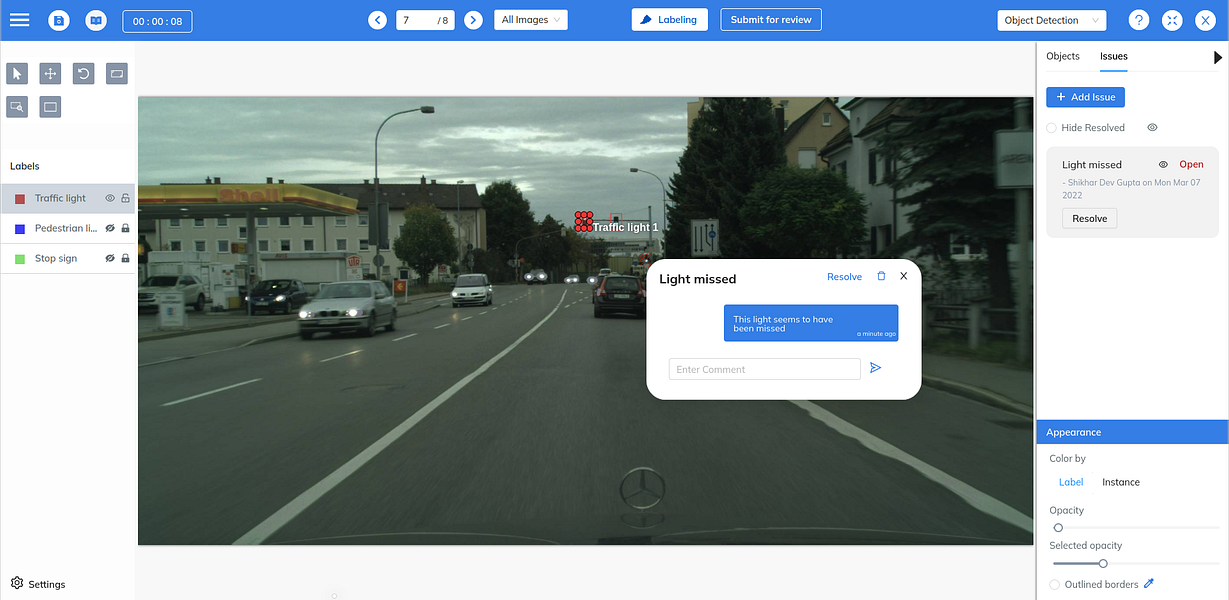Click the undo arrow tool

[83, 73]
